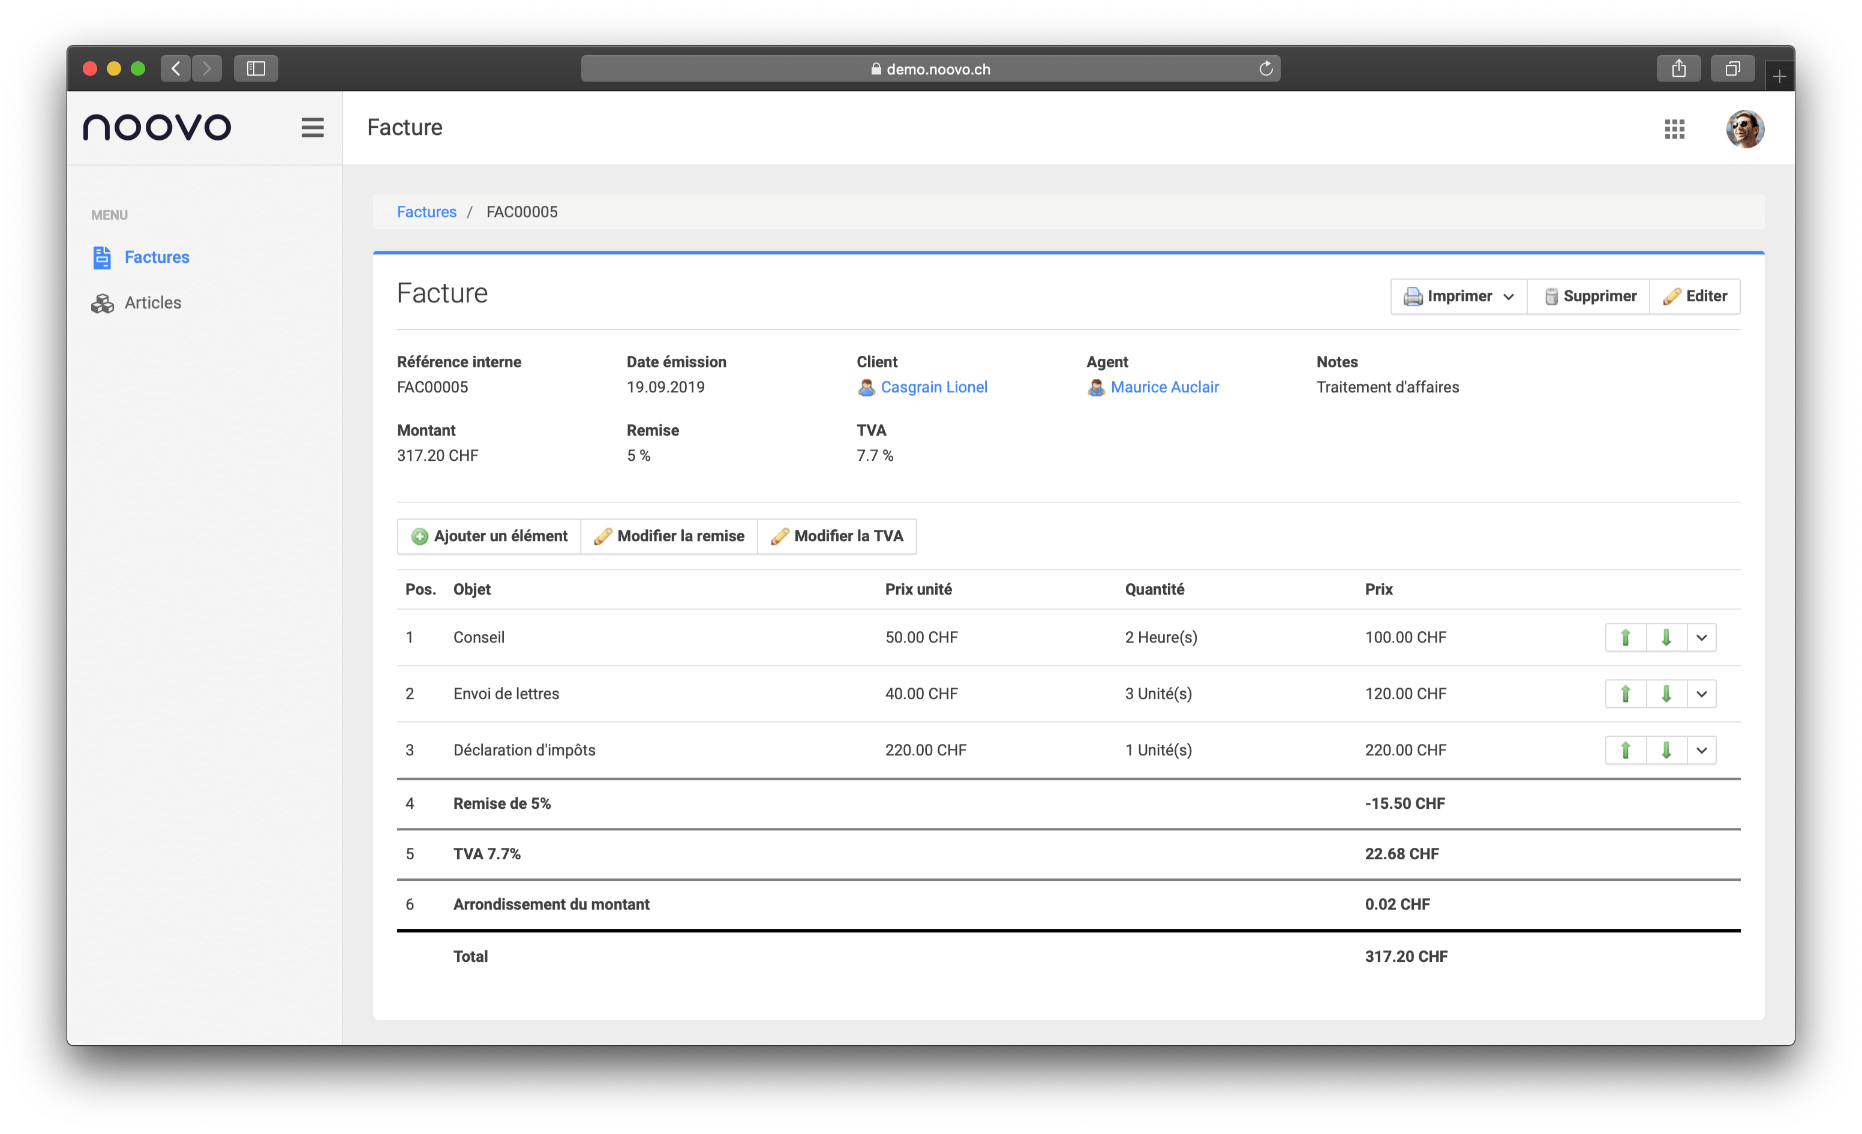Click the browser share icon

tap(1678, 69)
